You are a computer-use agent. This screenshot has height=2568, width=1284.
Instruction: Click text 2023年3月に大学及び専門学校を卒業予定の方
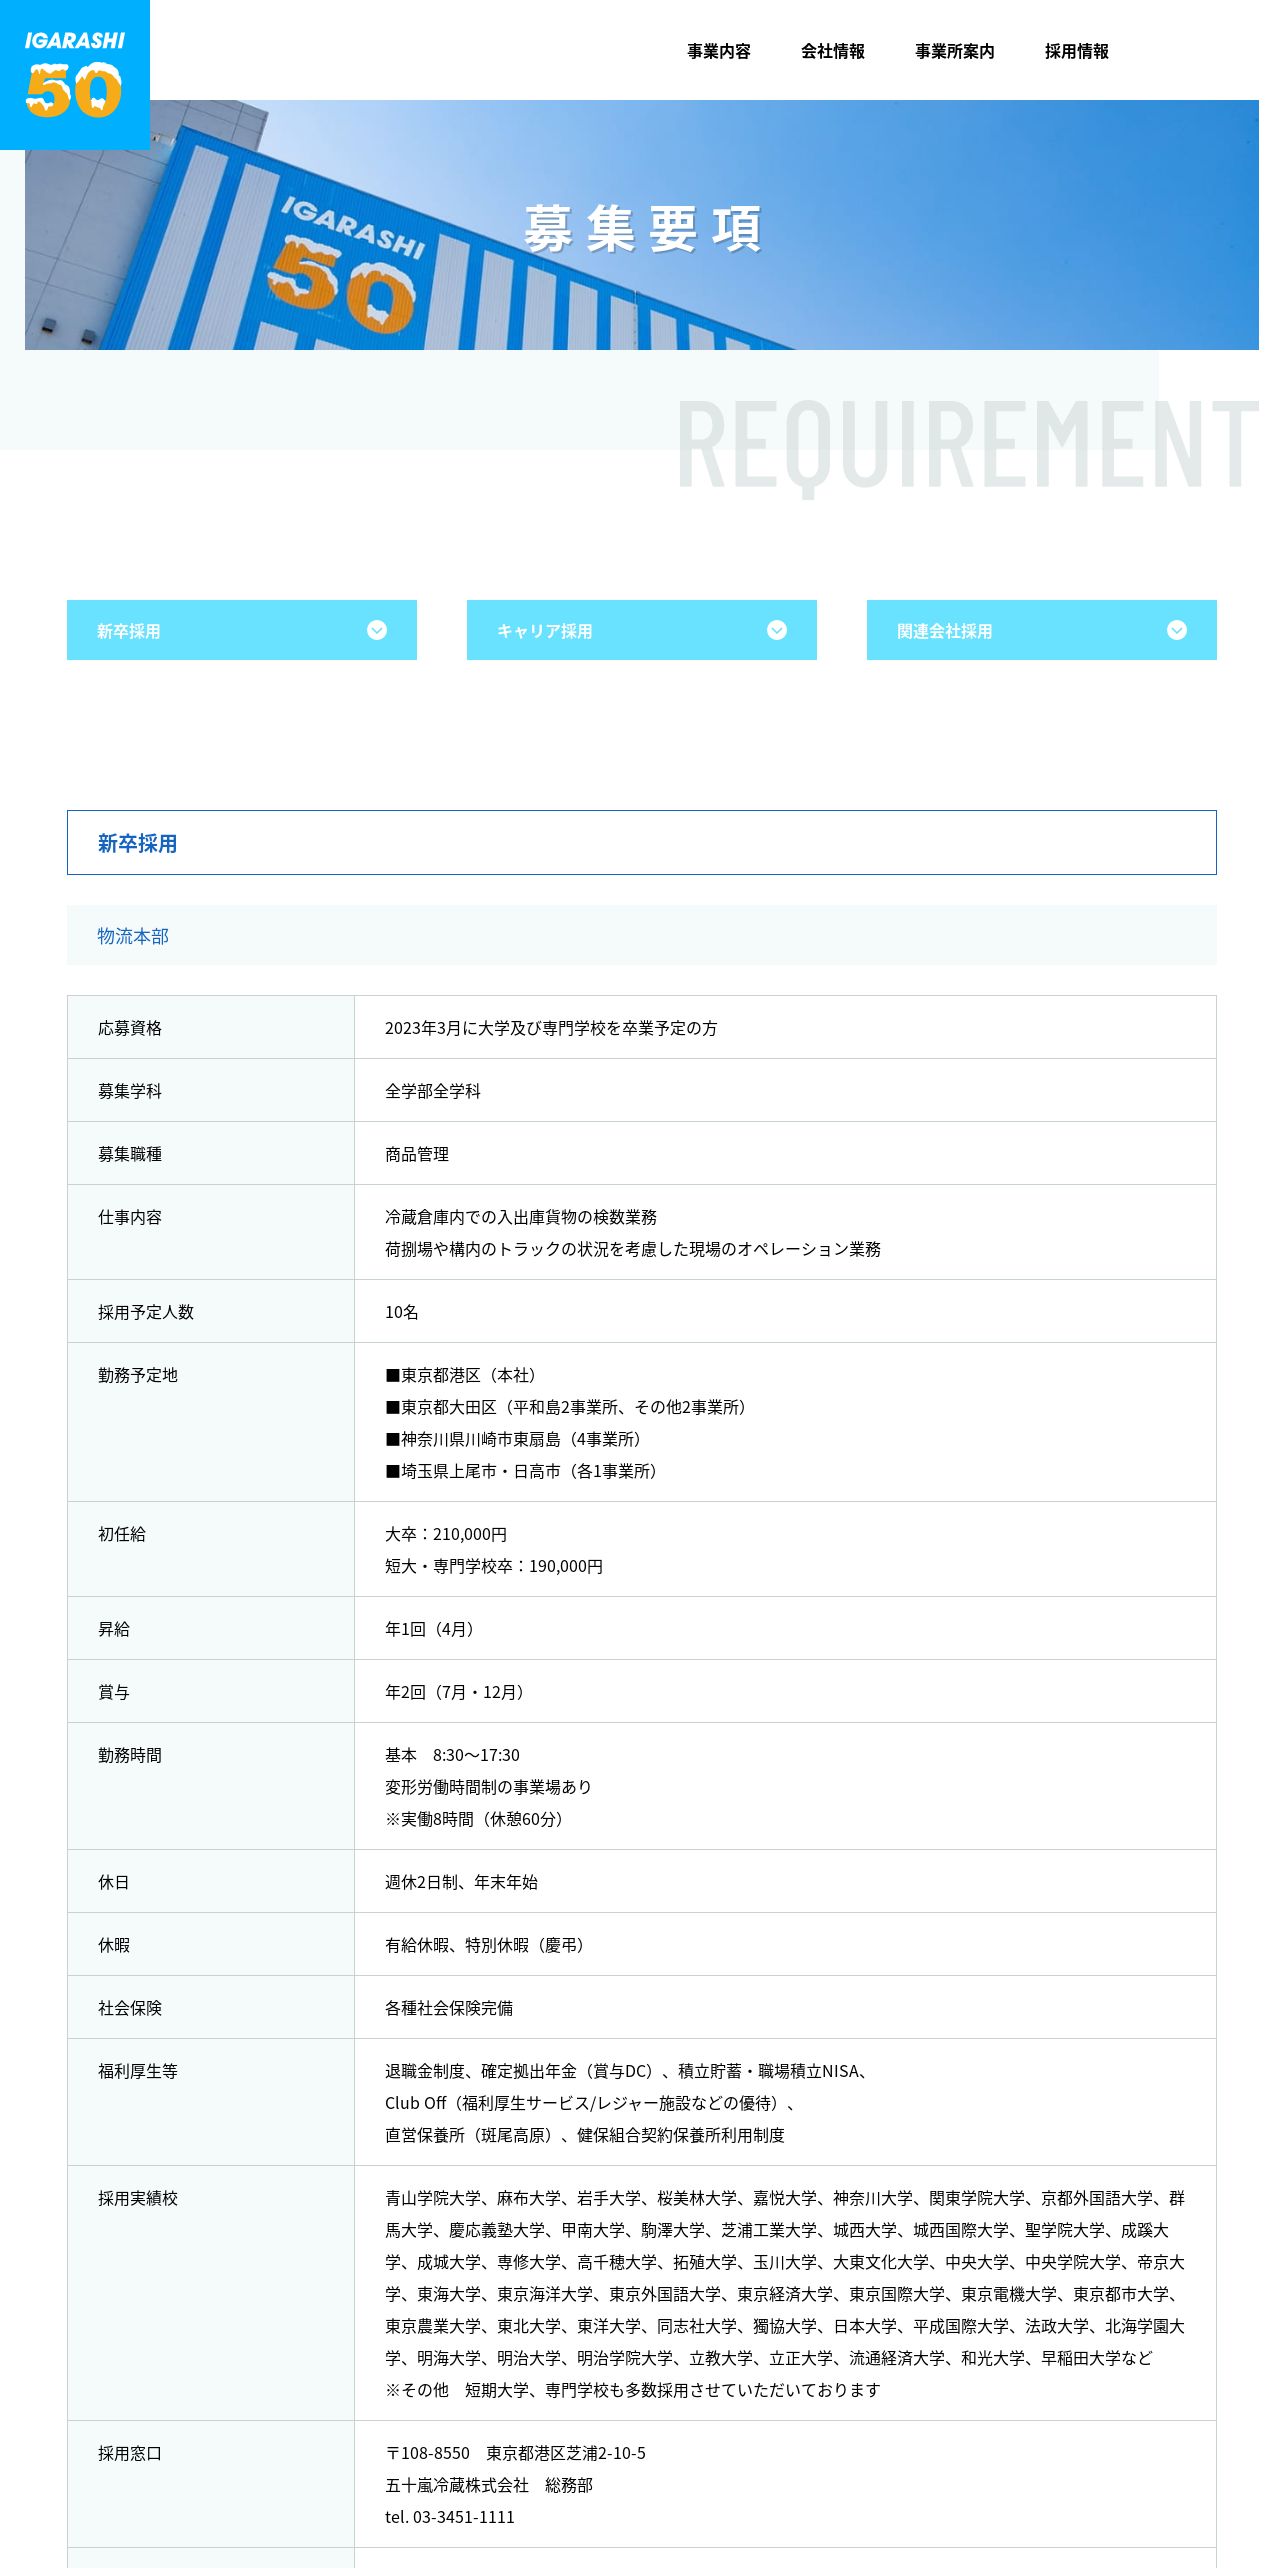click(551, 1028)
